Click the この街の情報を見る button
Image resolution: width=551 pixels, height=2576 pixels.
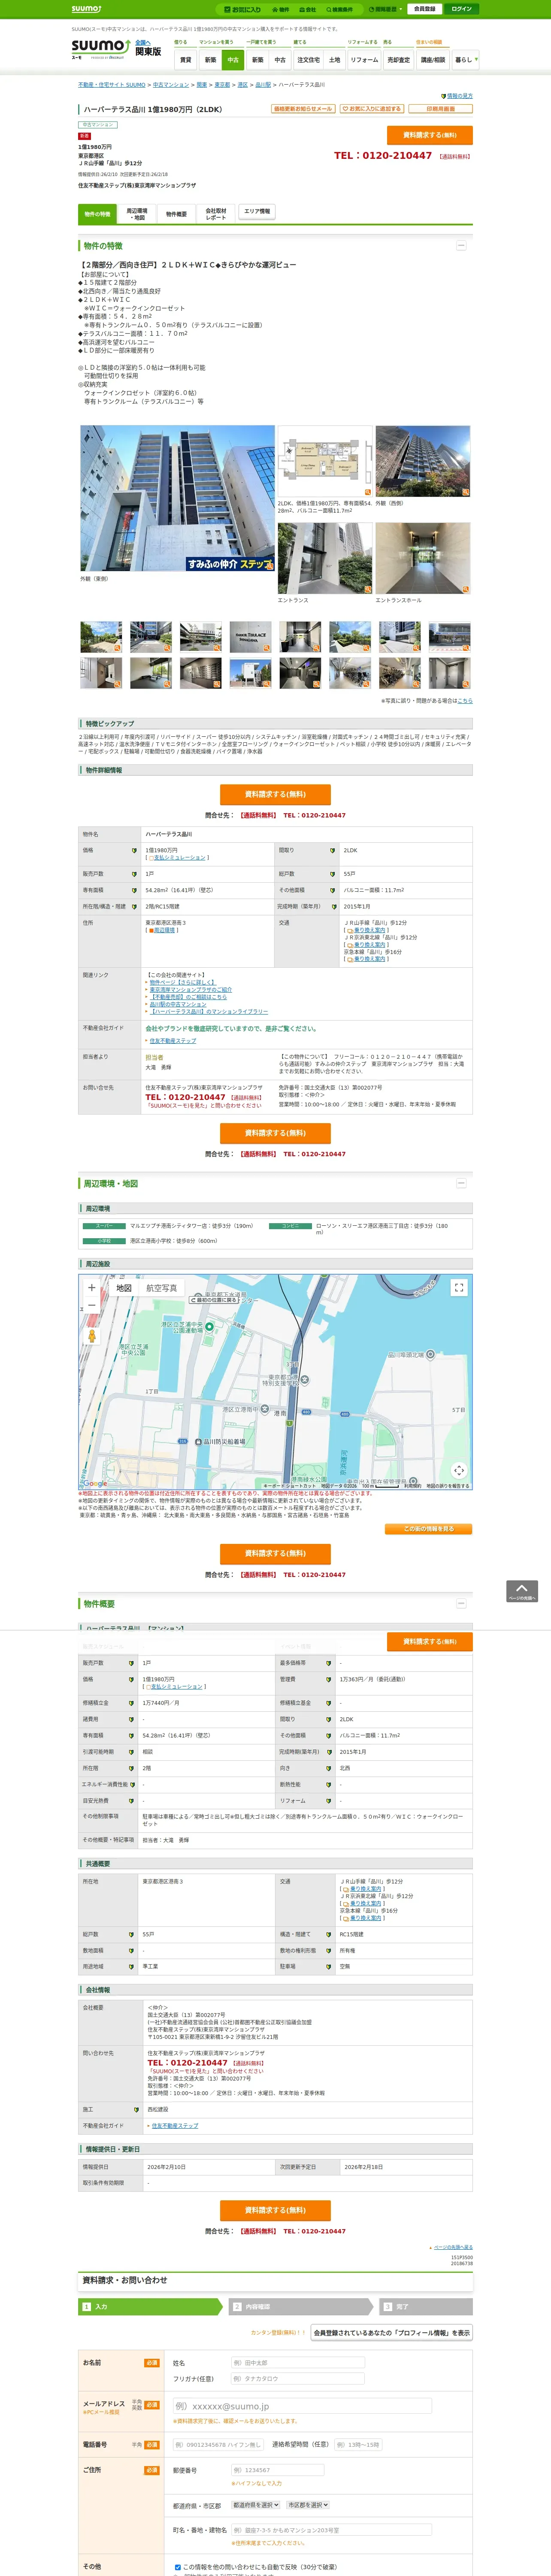click(x=429, y=1529)
